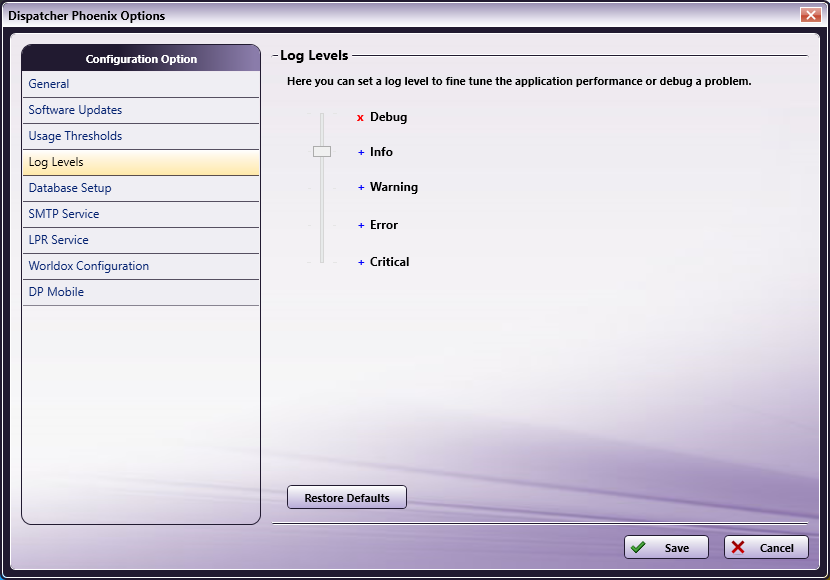
Task: Open the General configuration option
Action: 141,84
